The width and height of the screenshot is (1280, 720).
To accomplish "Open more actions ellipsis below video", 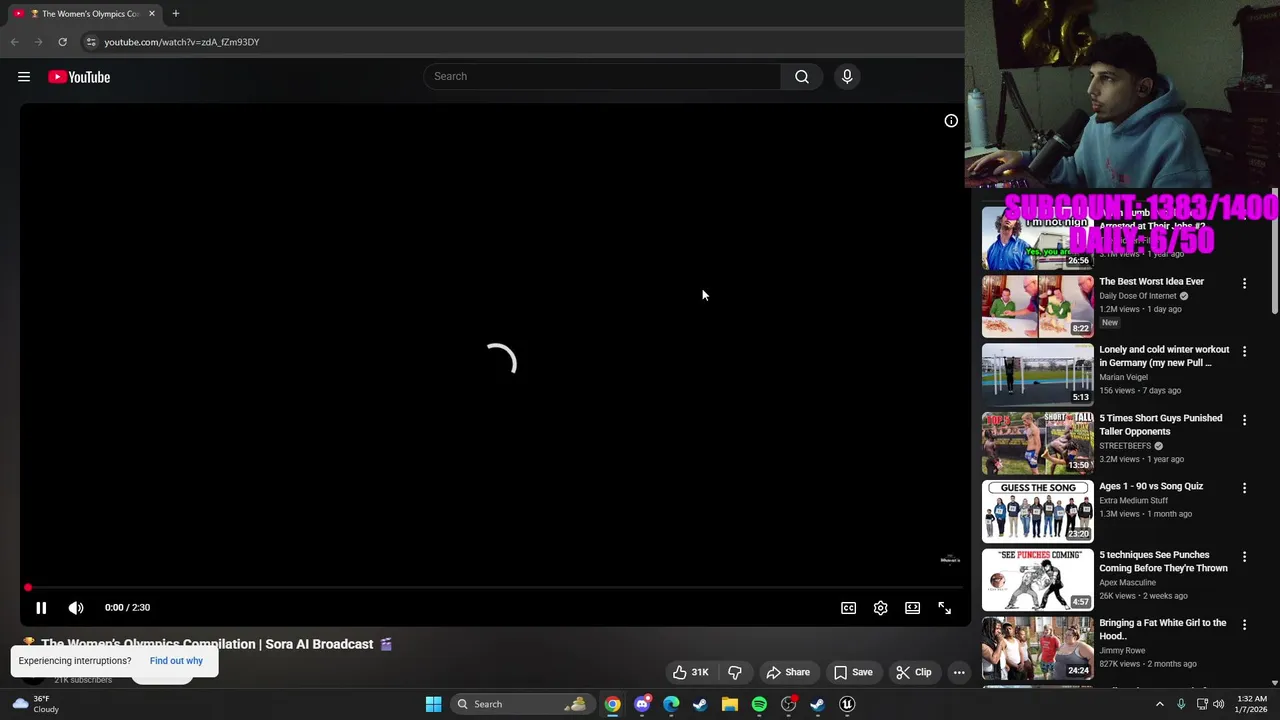I will point(959,672).
